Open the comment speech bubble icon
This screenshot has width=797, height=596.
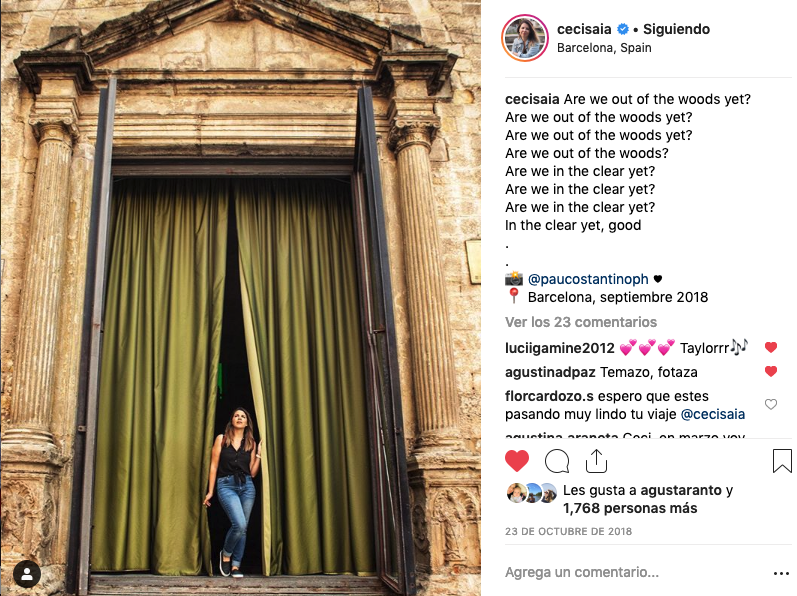(557, 461)
